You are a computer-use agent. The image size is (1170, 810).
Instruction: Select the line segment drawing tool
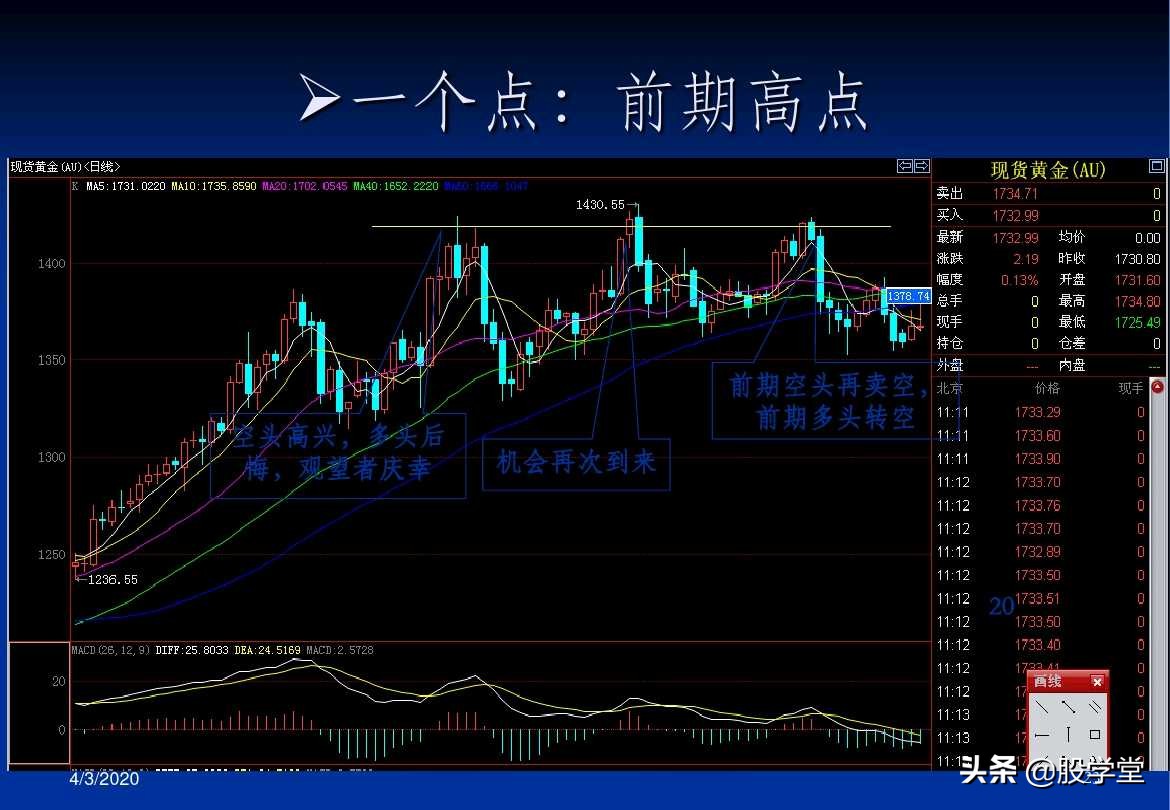point(1070,707)
